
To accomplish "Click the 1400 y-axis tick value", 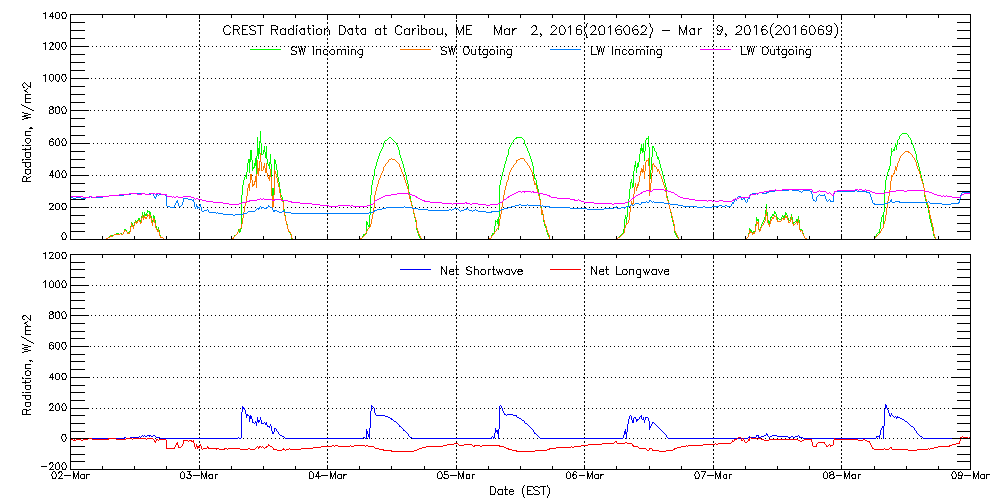I will [x=54, y=17].
